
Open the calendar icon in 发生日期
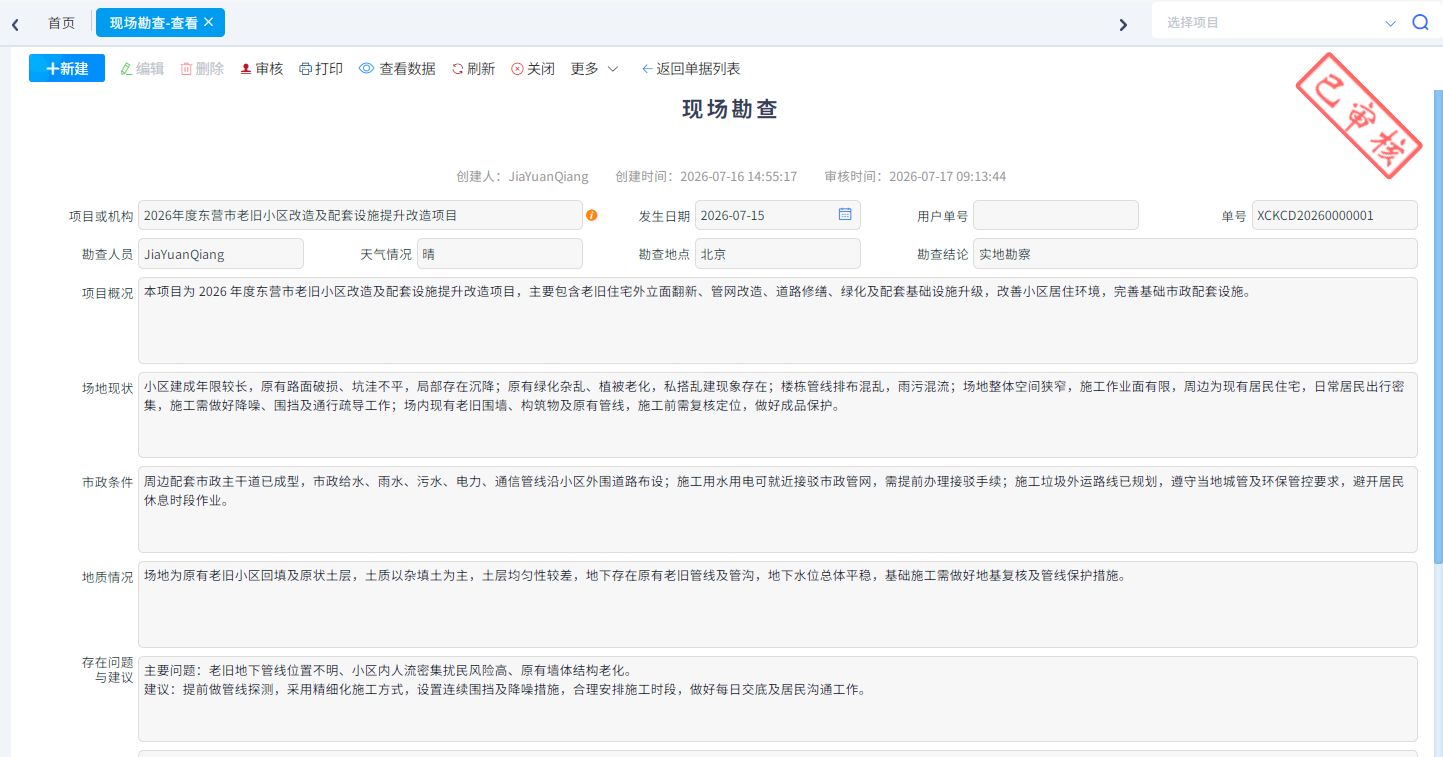pyautogui.click(x=845, y=214)
